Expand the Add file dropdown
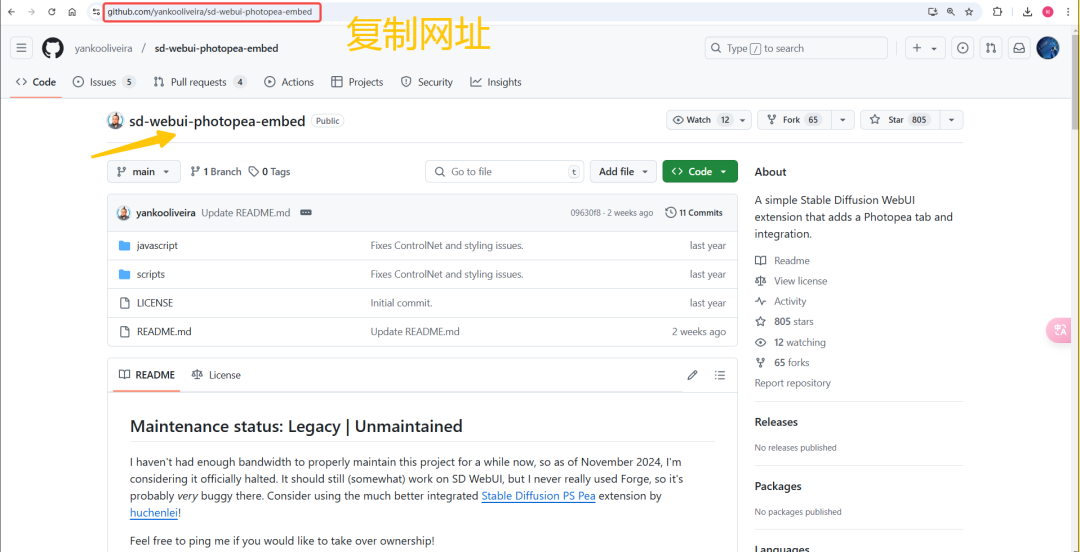 pyautogui.click(x=623, y=172)
